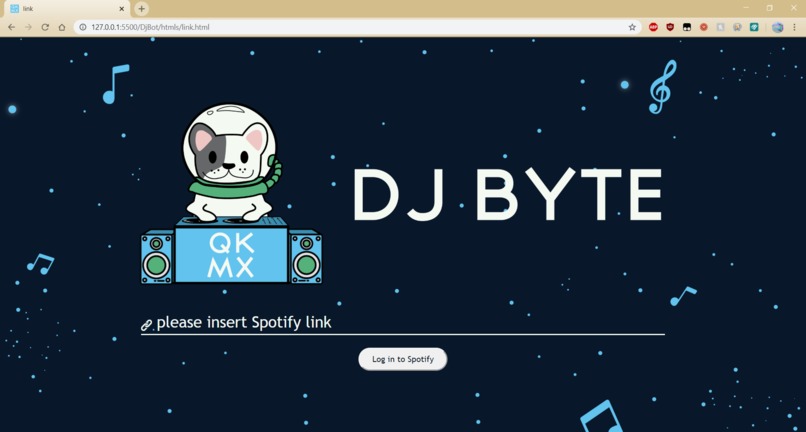Minimize the Chrome window
Screen dimensions: 806x432
[746, 8]
